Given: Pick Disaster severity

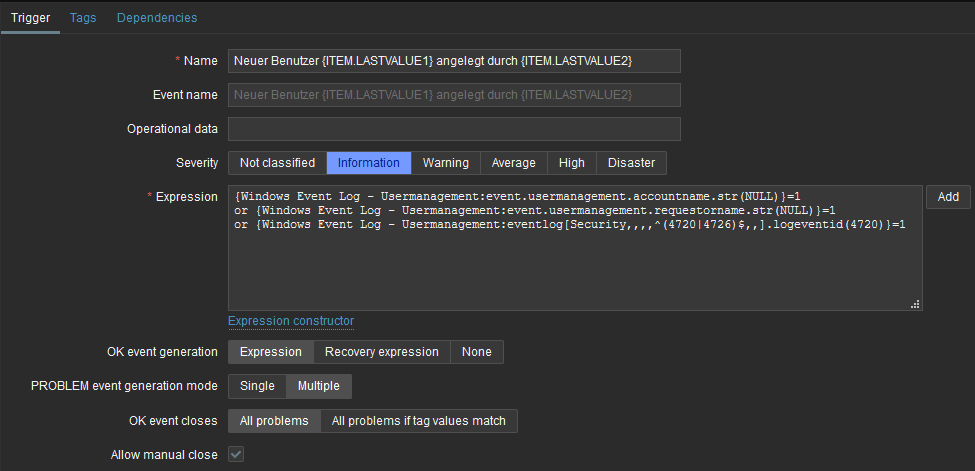Looking at the screenshot, I should pos(631,163).
